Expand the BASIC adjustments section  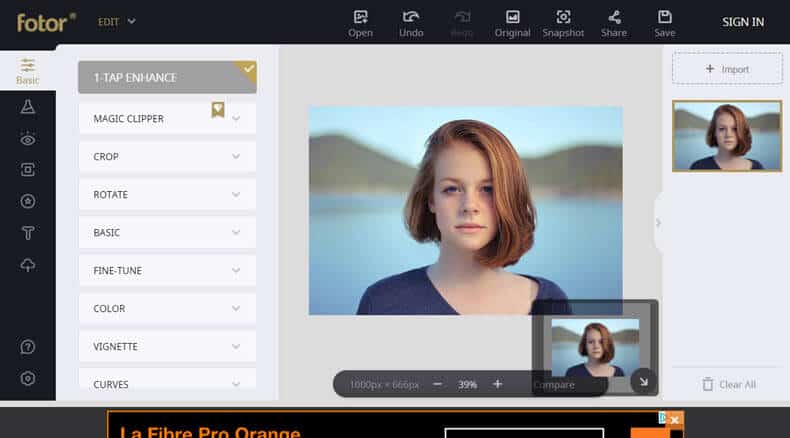tap(167, 232)
